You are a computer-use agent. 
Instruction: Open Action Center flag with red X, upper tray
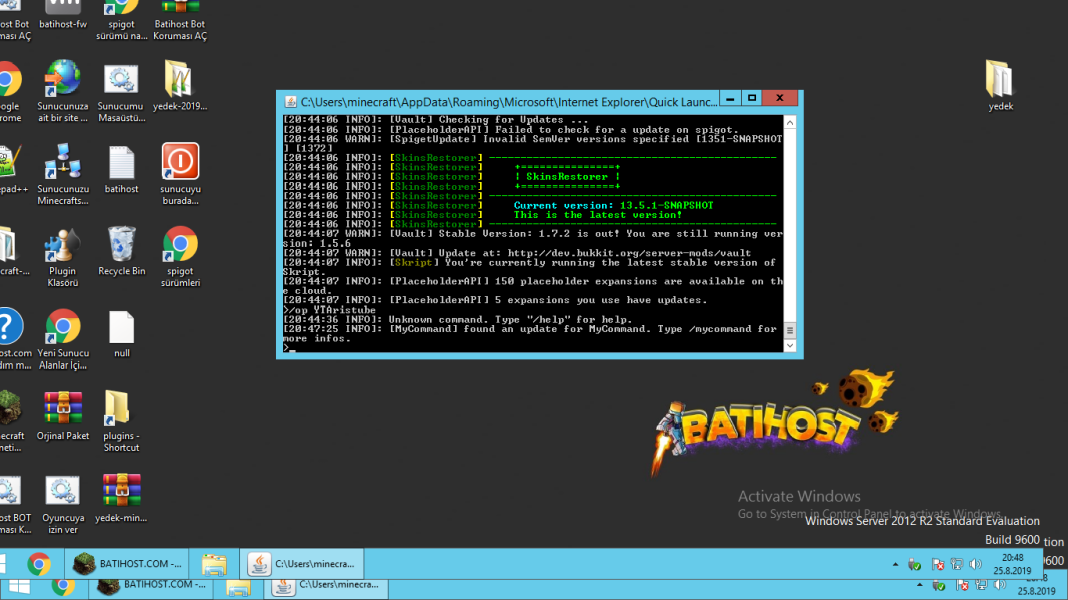tap(937, 565)
